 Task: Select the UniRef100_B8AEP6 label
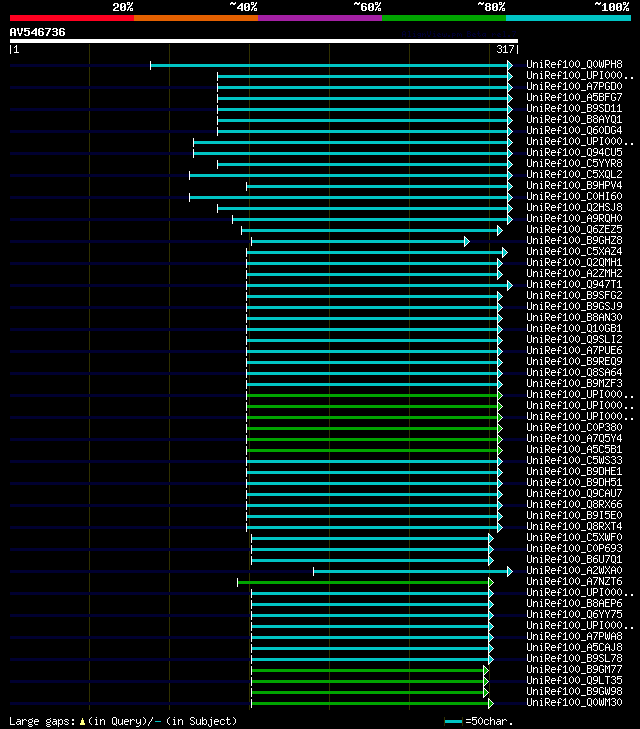(574, 603)
